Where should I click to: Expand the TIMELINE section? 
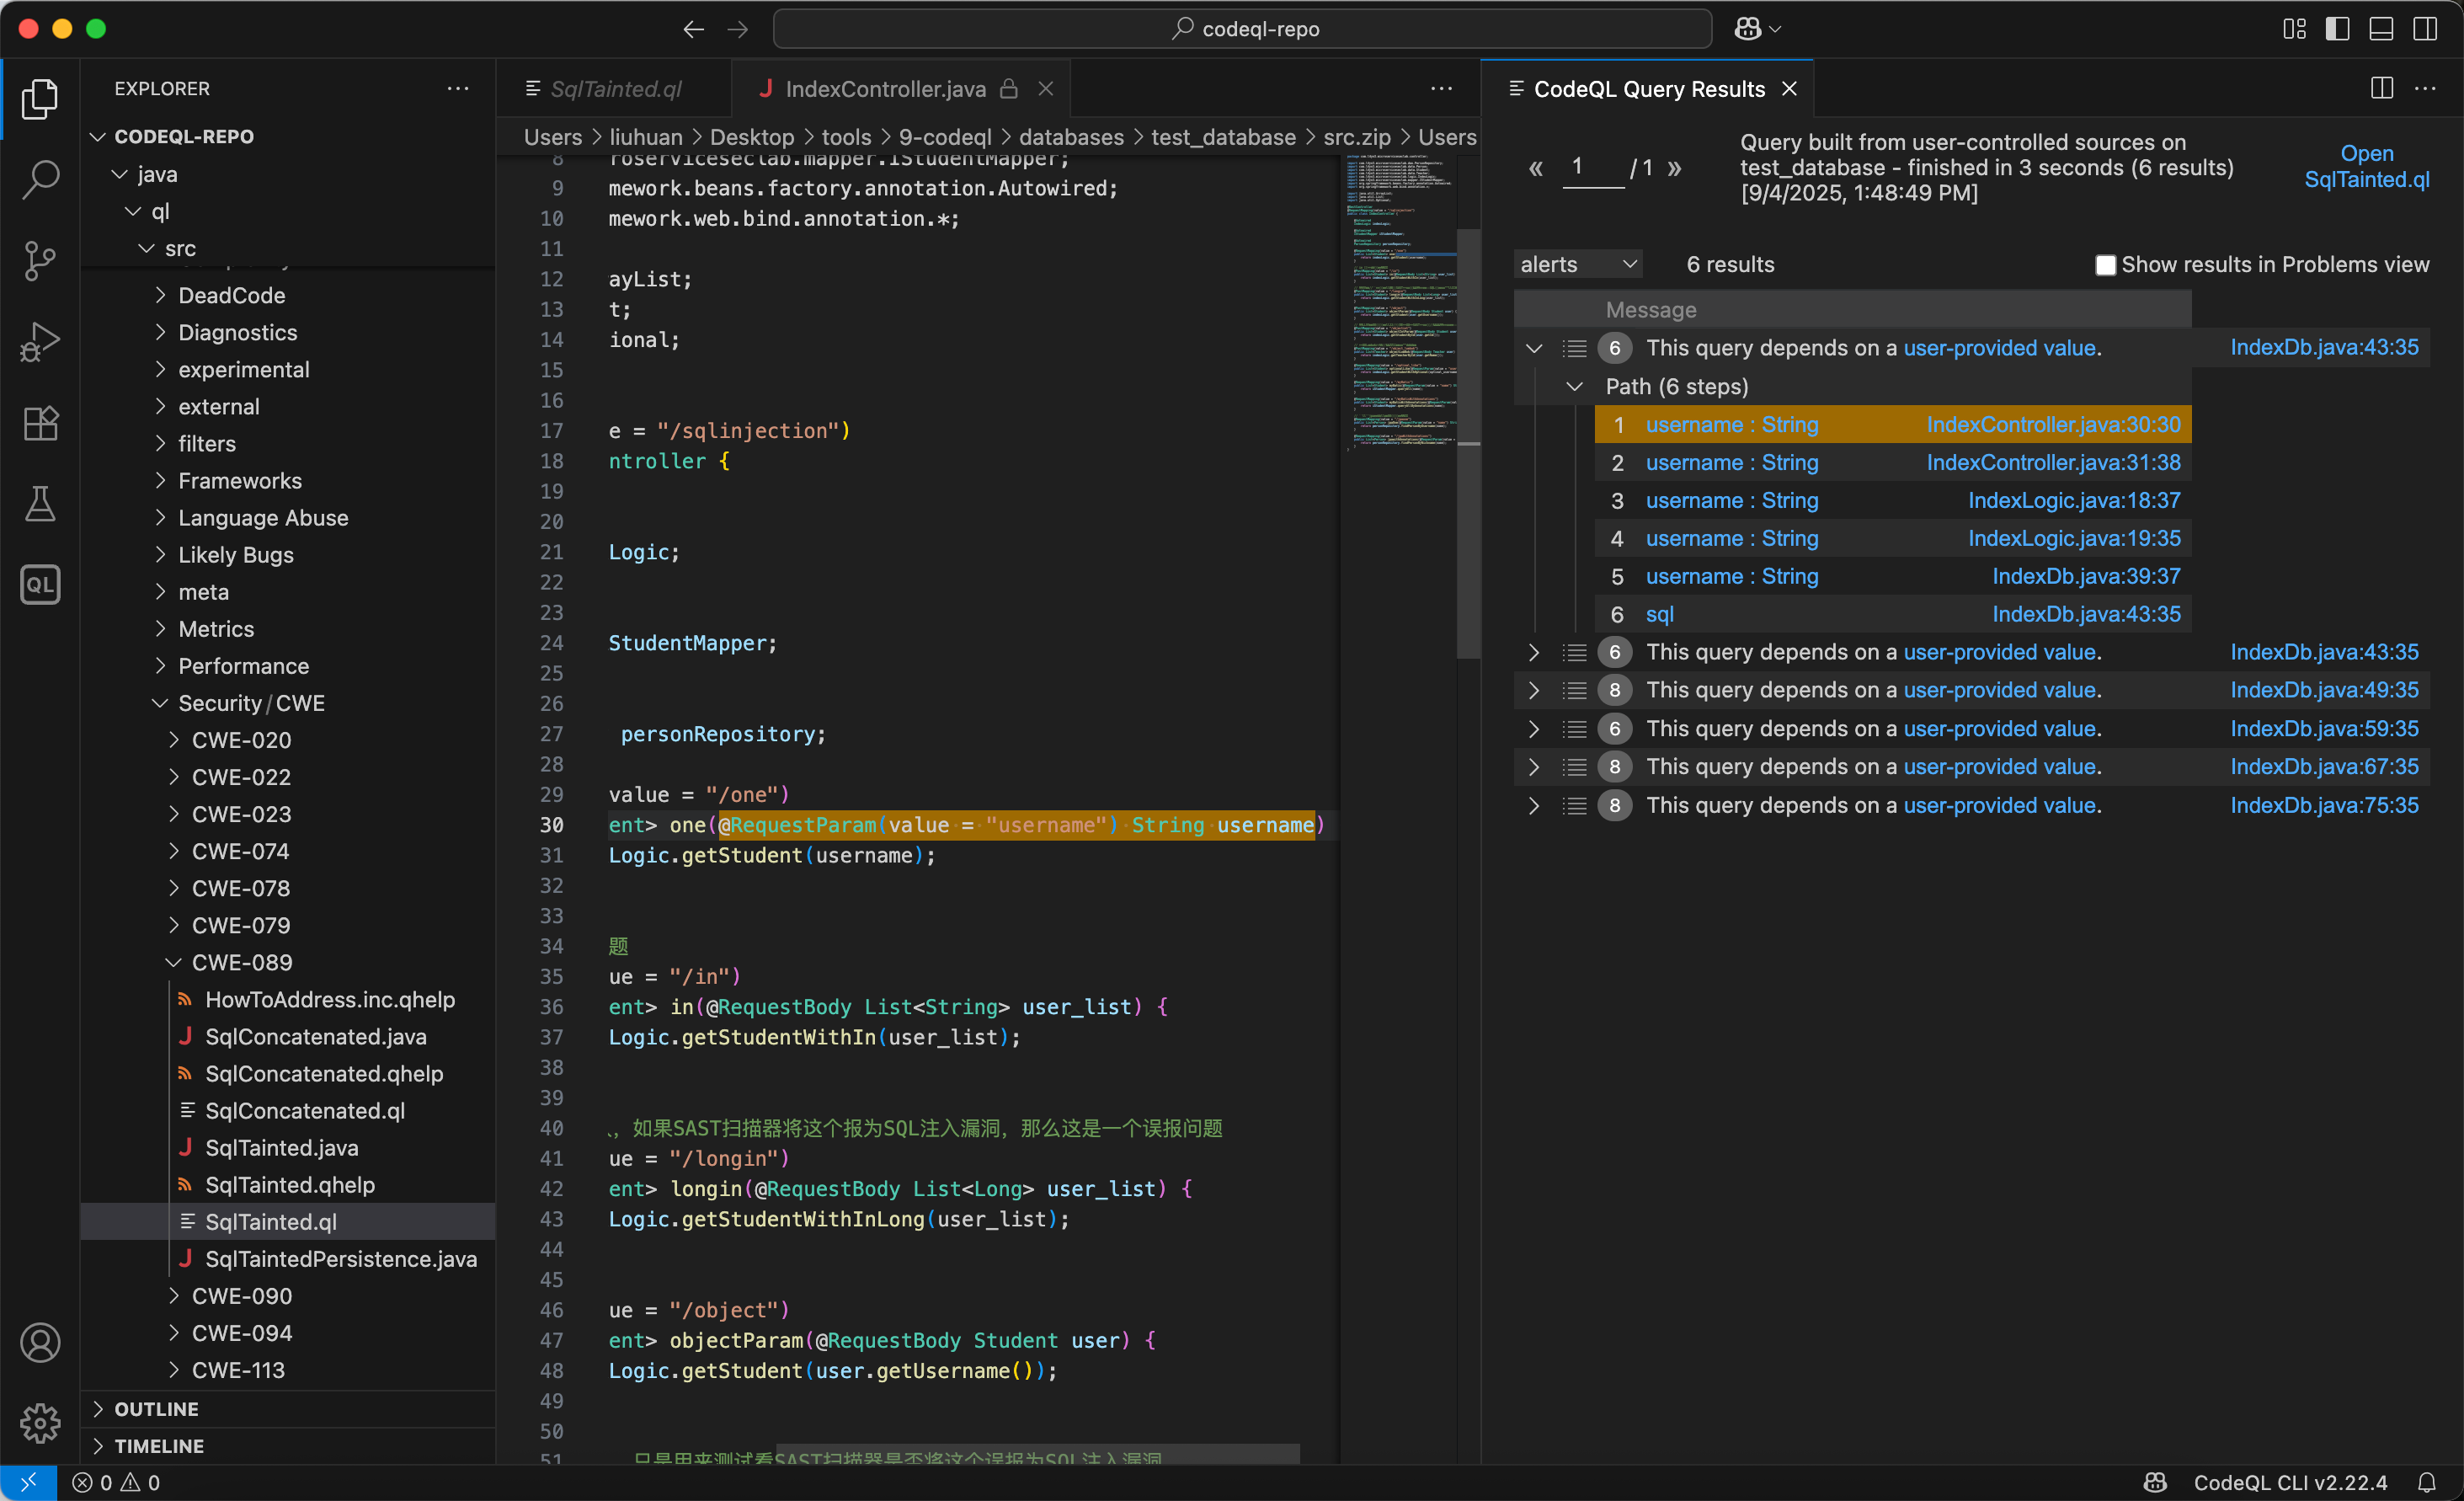pos(159,1446)
